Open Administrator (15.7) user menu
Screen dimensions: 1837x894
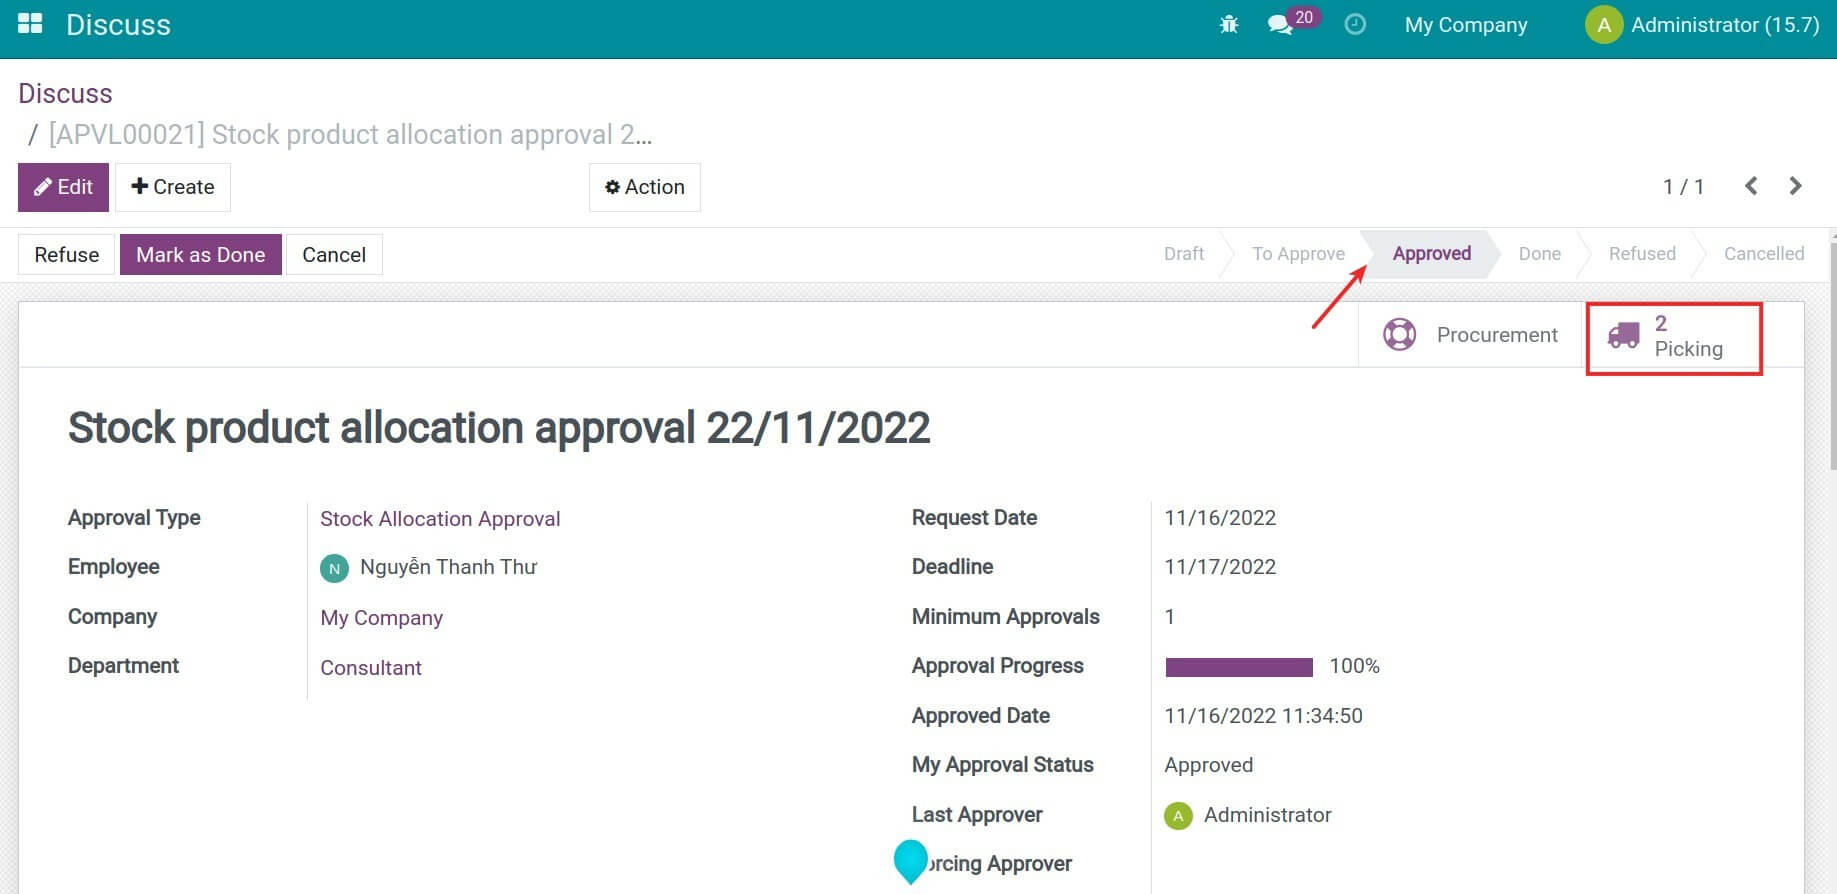(1724, 25)
